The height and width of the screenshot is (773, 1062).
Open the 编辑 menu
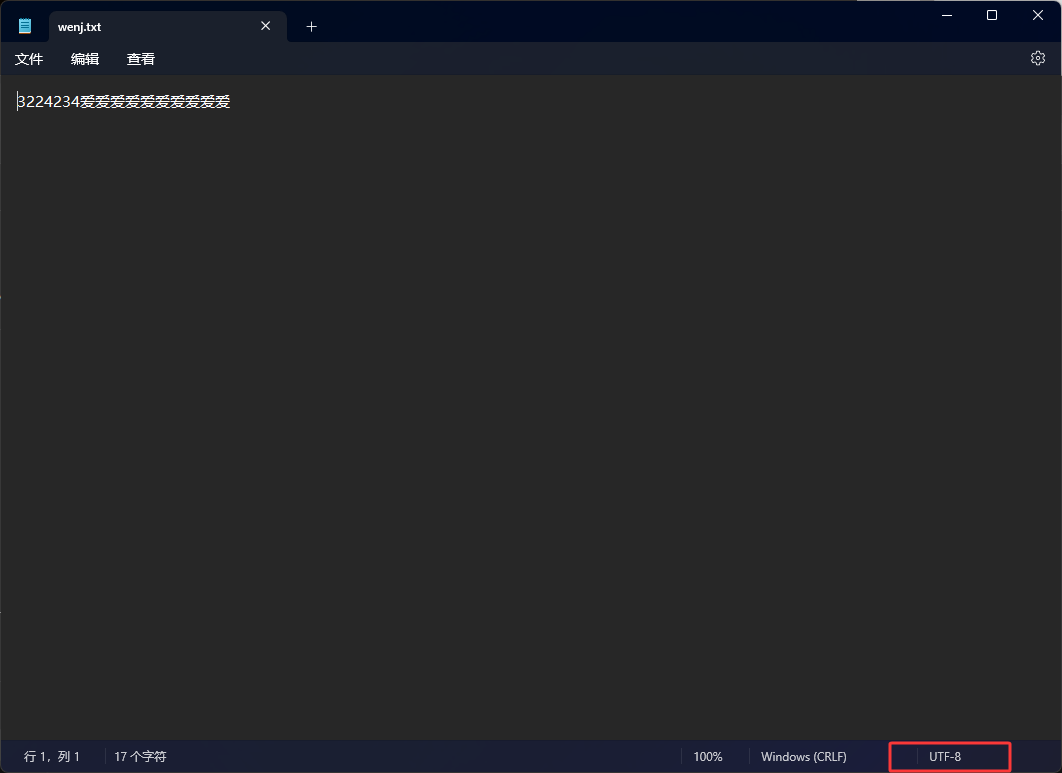click(85, 59)
